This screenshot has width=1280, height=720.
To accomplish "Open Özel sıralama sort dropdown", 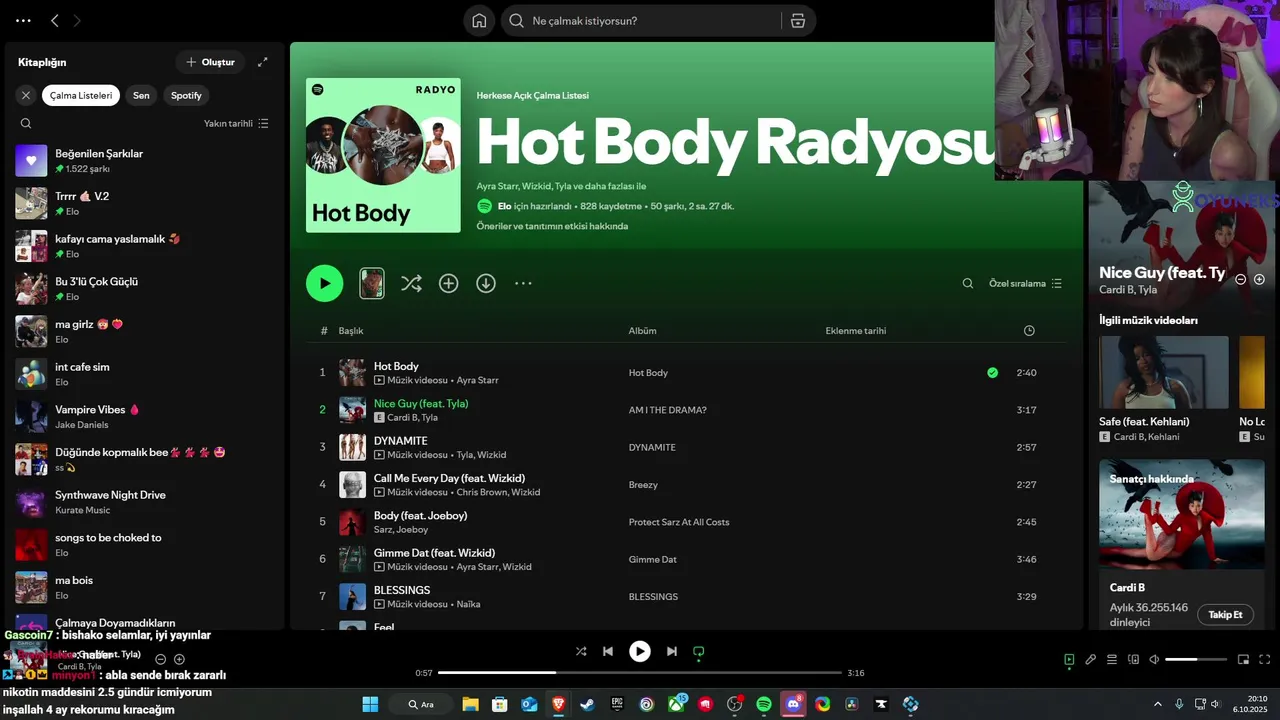I will (1025, 284).
